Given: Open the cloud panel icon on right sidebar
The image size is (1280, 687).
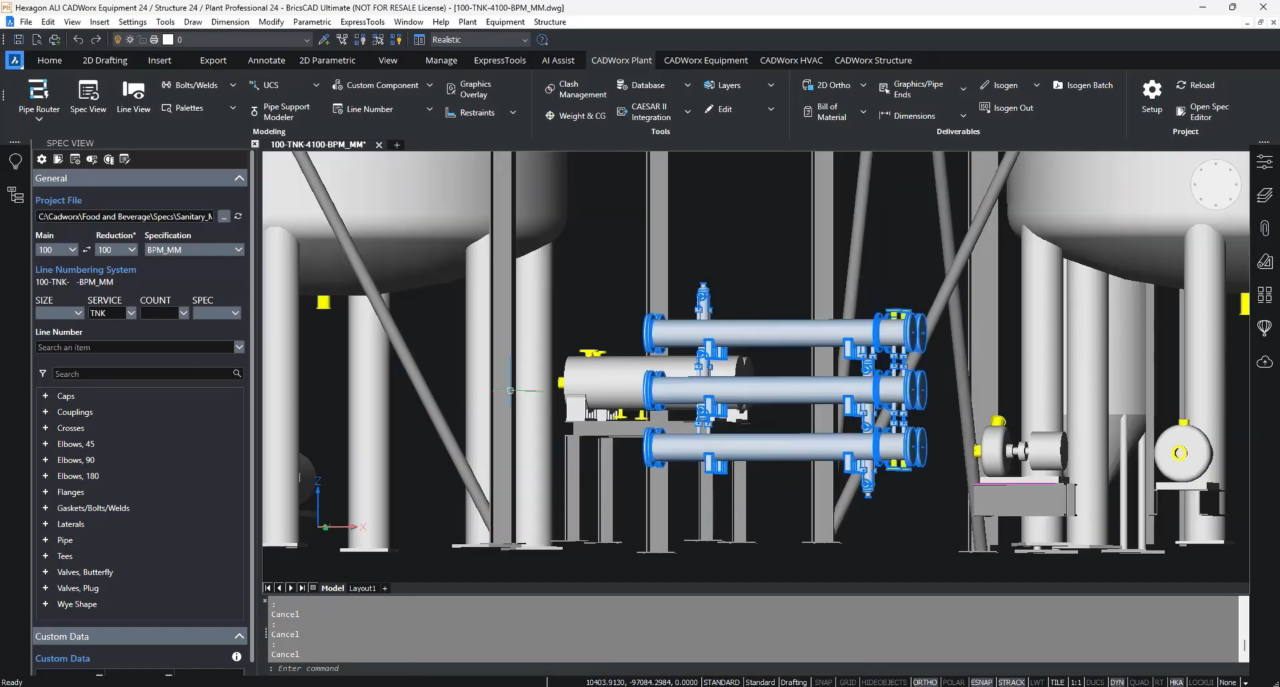Looking at the screenshot, I should click(1265, 361).
